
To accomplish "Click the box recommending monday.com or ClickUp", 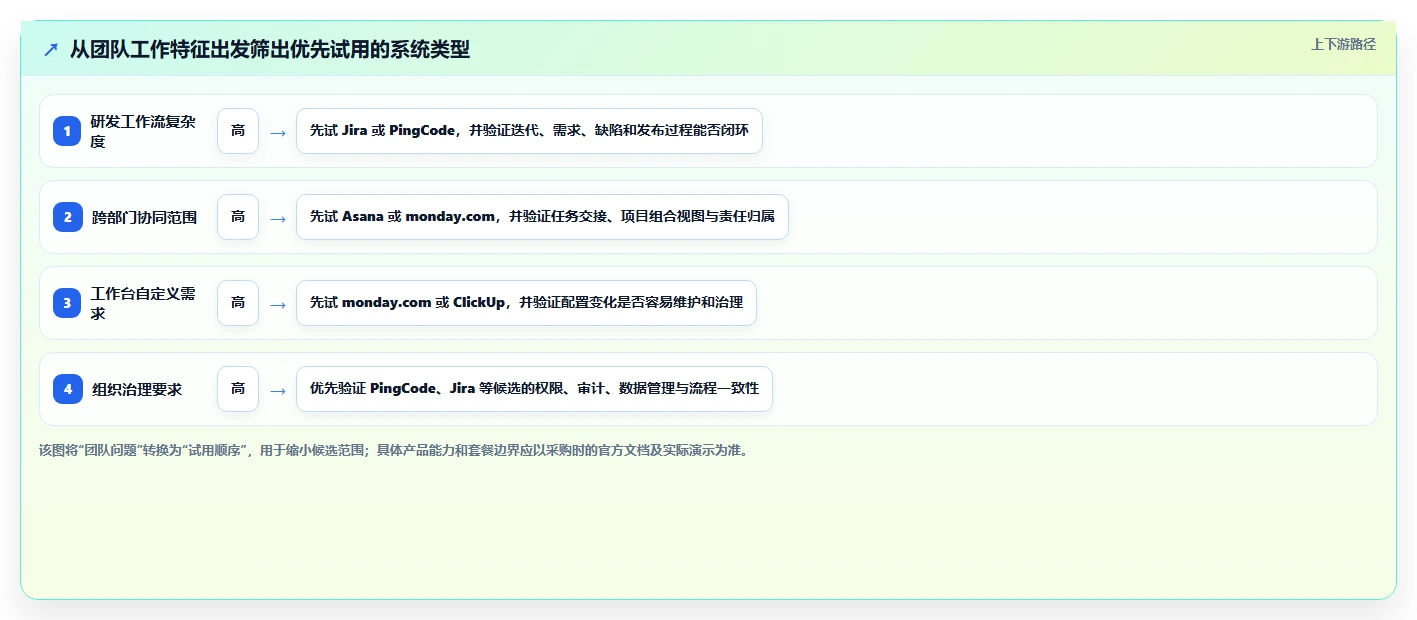I will [526, 303].
